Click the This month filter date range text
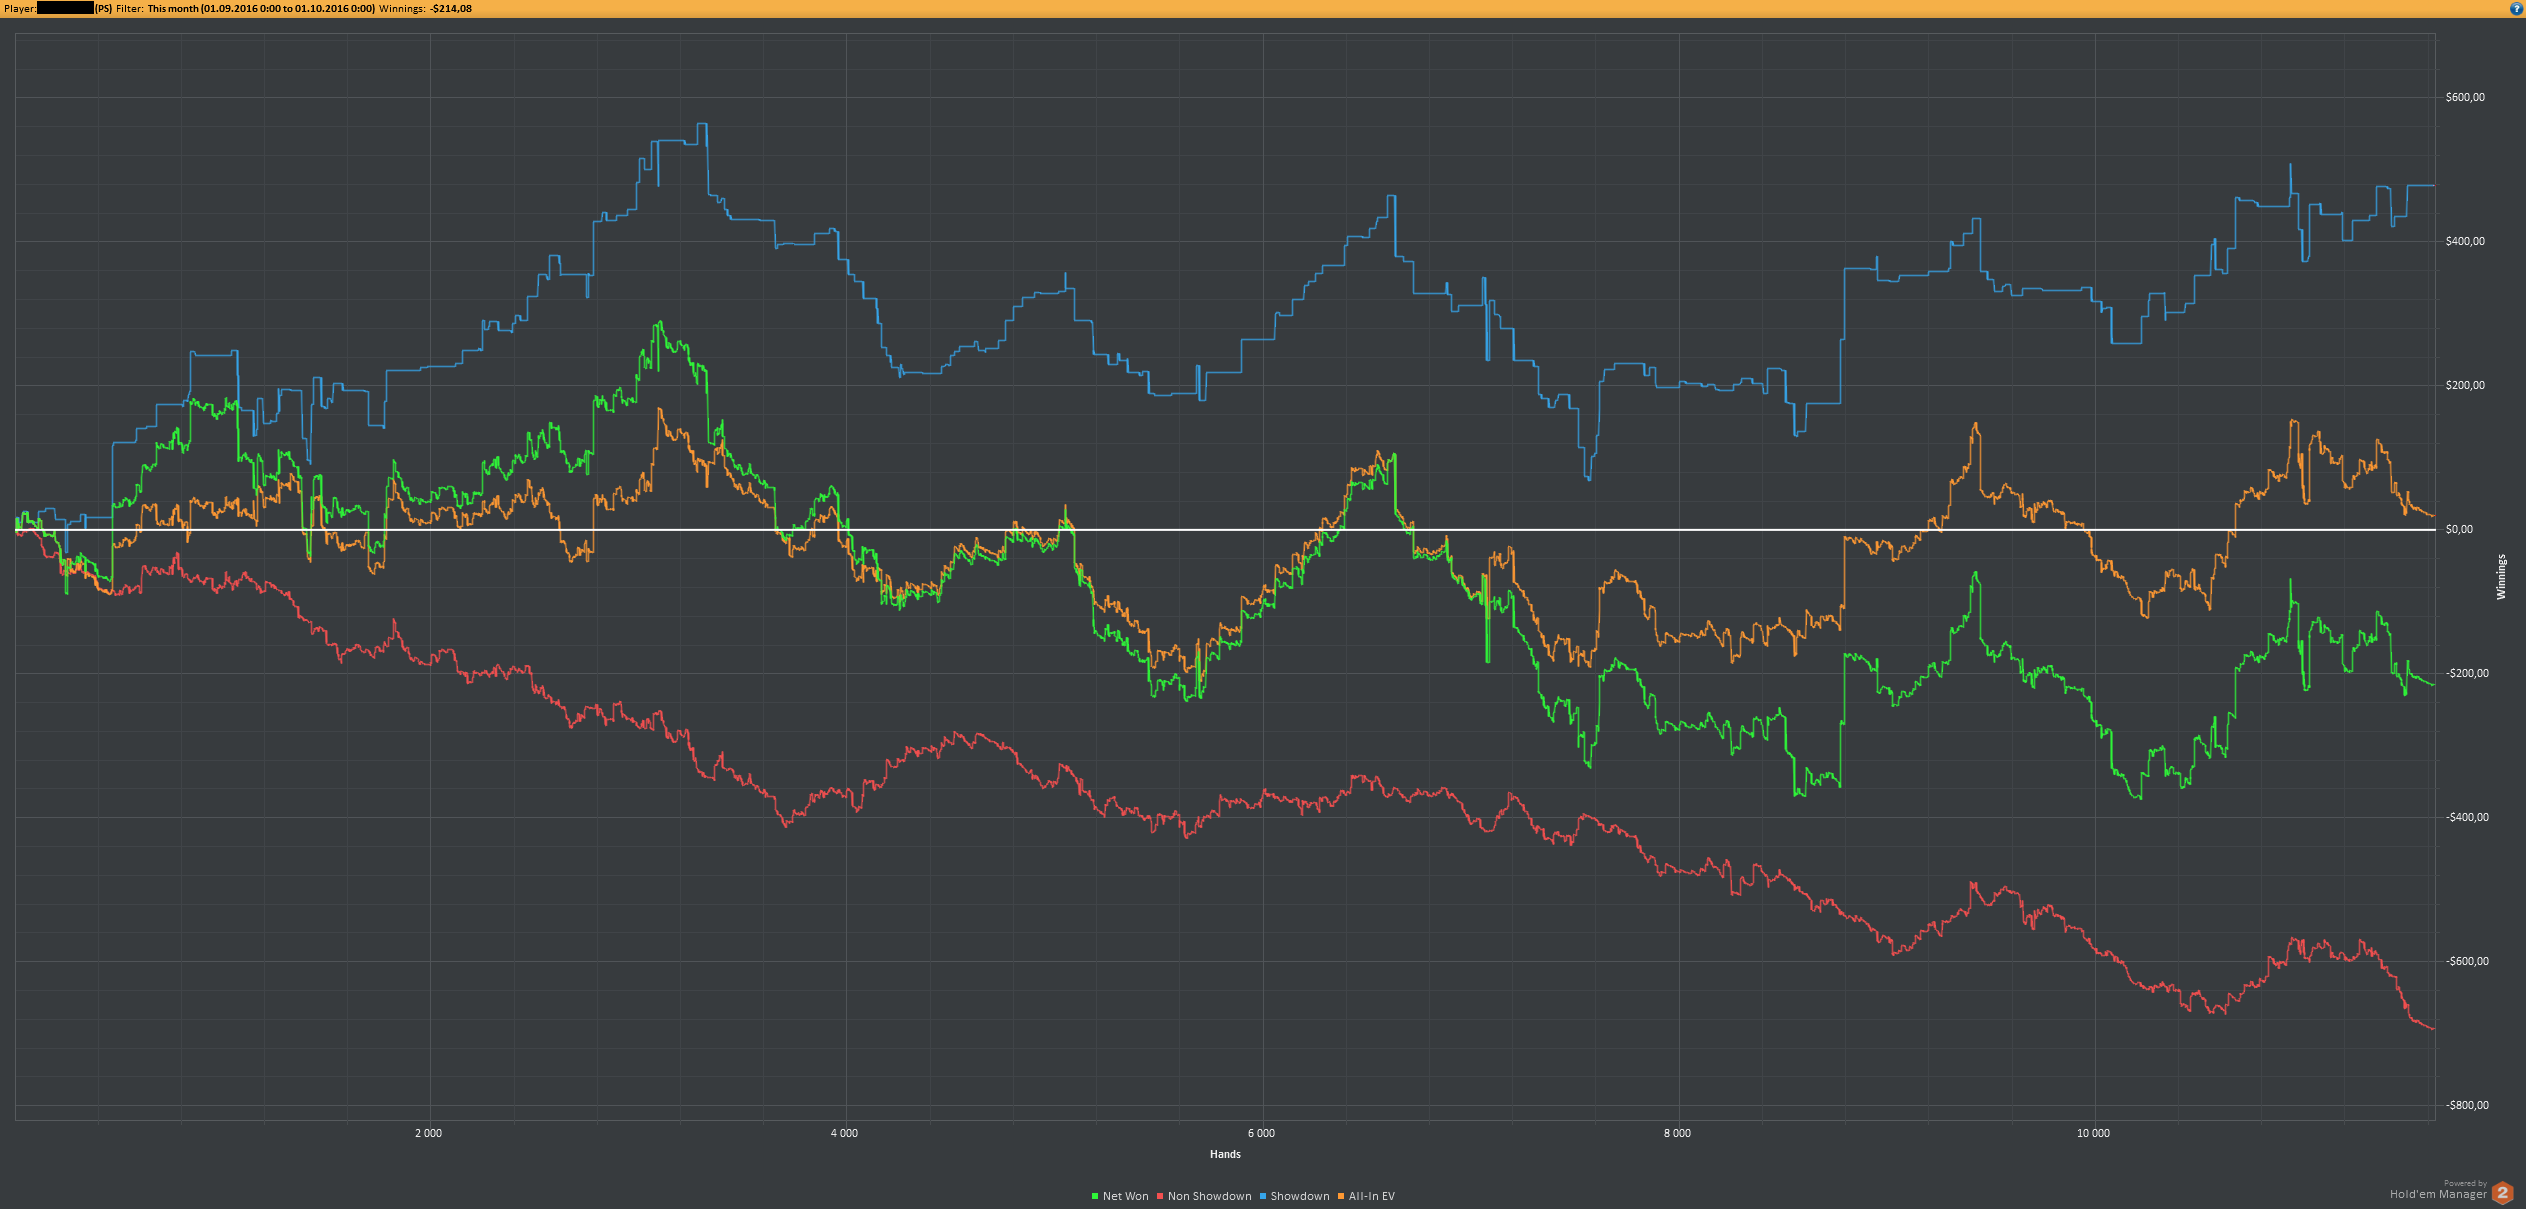The height and width of the screenshot is (1209, 2526). (x=261, y=8)
